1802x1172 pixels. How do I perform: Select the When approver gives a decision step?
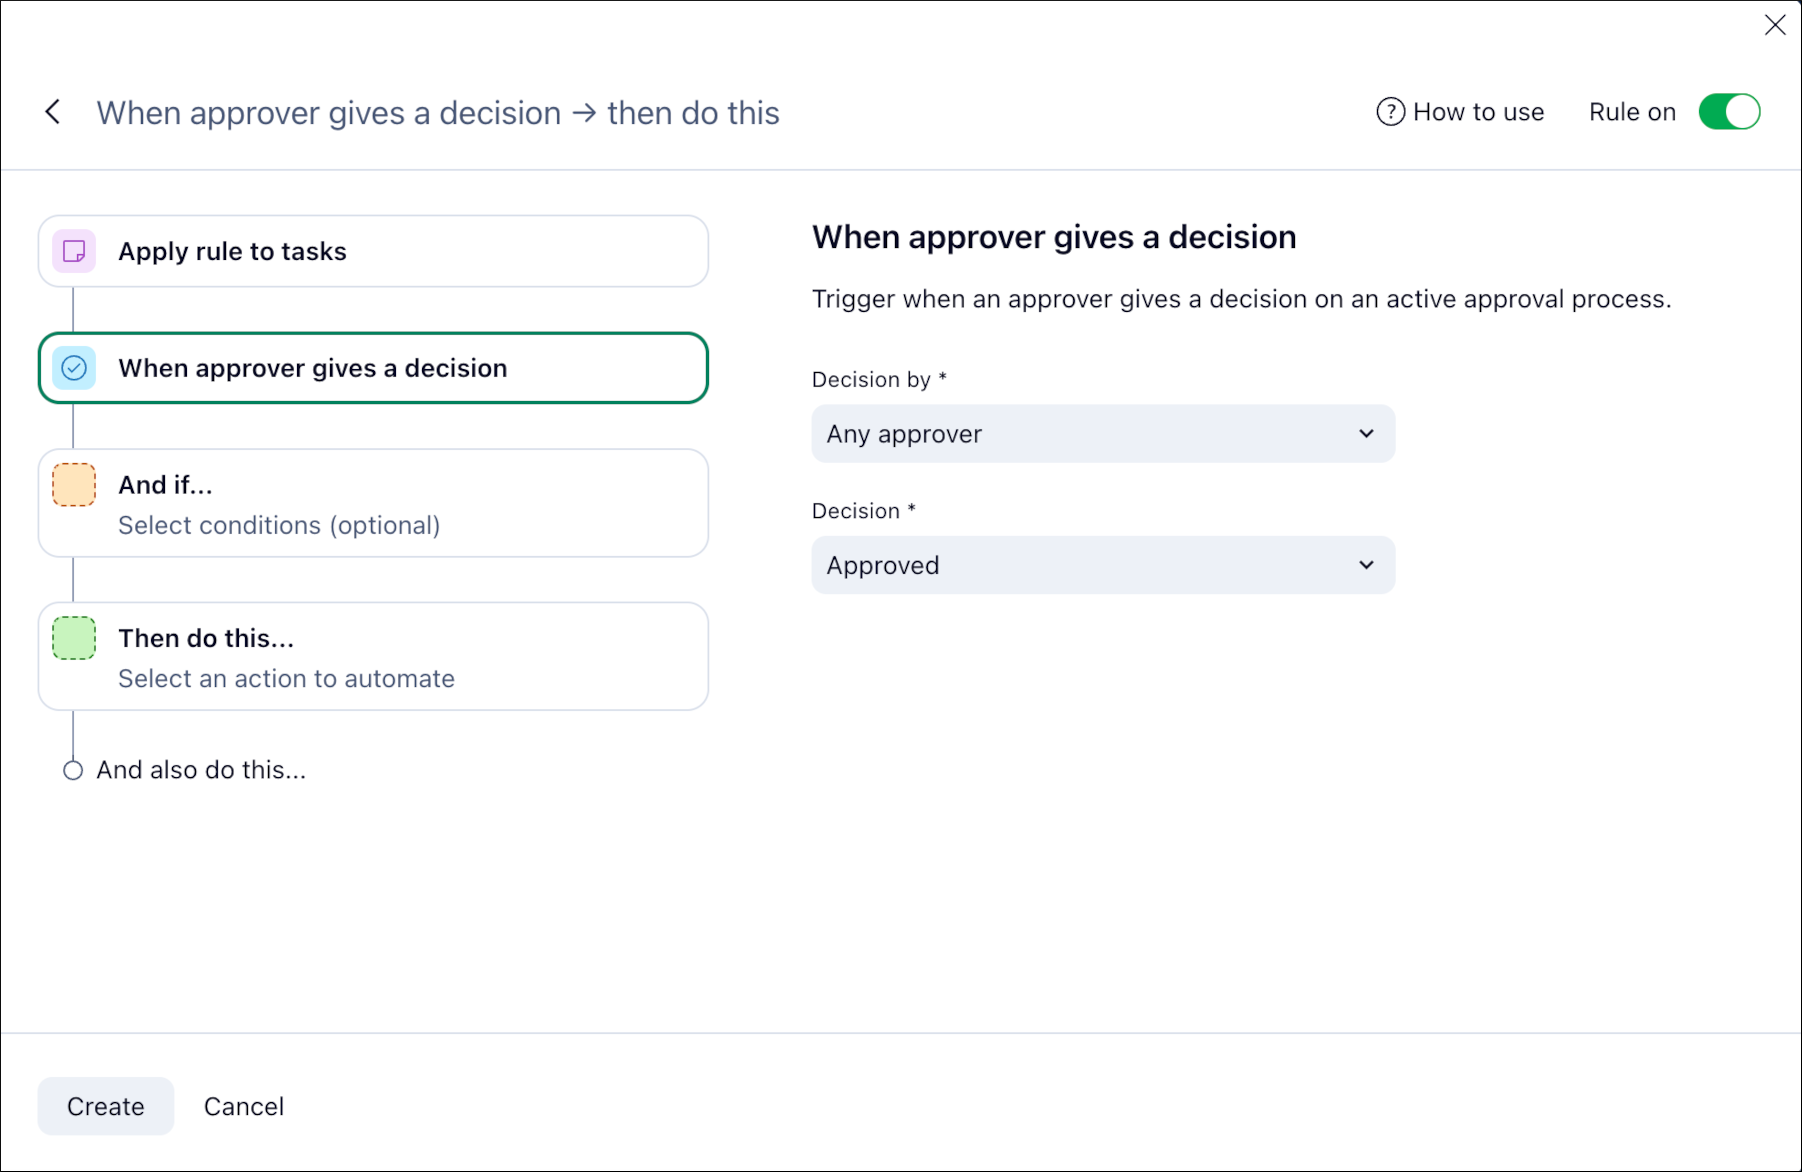(372, 368)
